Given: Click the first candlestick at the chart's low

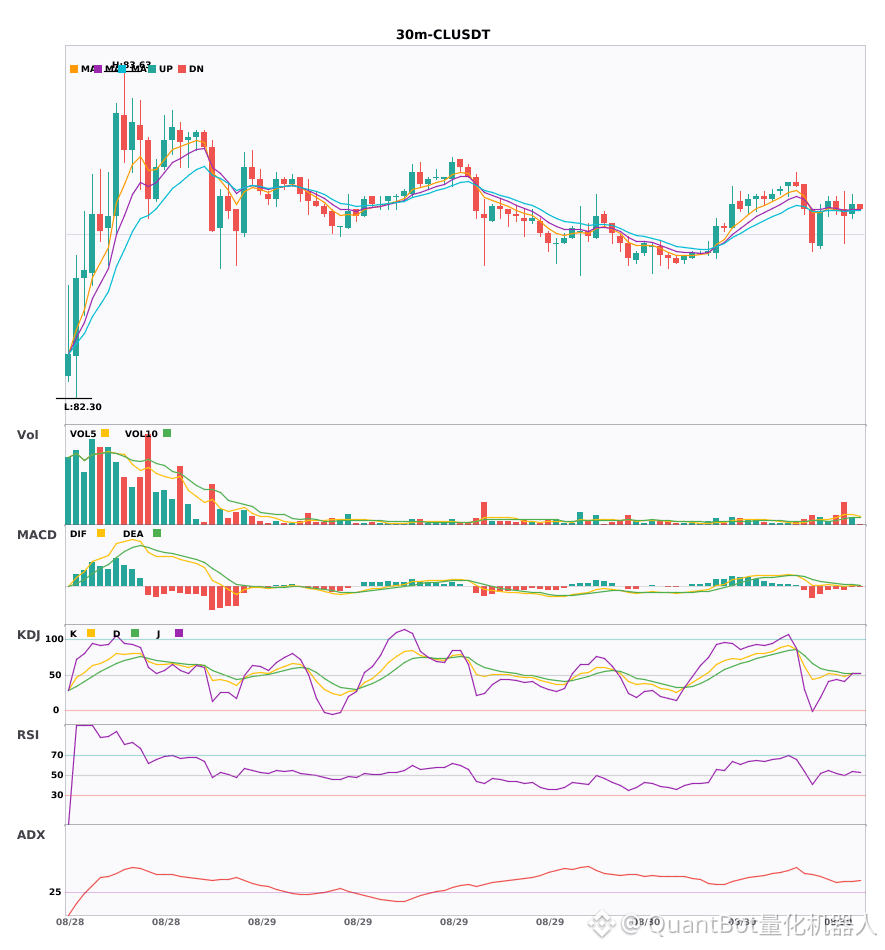Looking at the screenshot, I should pyautogui.click(x=68, y=365).
